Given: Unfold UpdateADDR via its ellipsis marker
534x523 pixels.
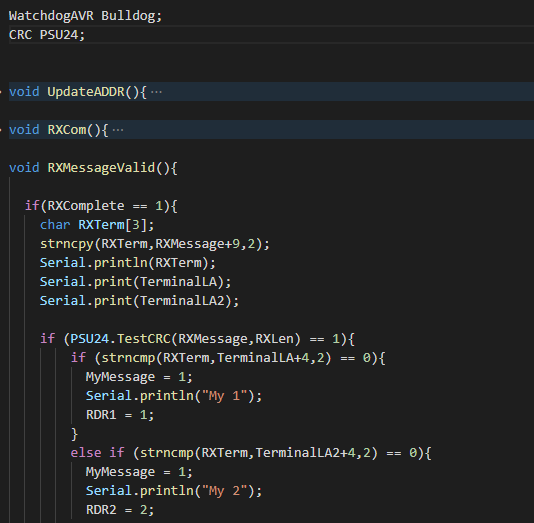Looking at the screenshot, I should point(156,92).
